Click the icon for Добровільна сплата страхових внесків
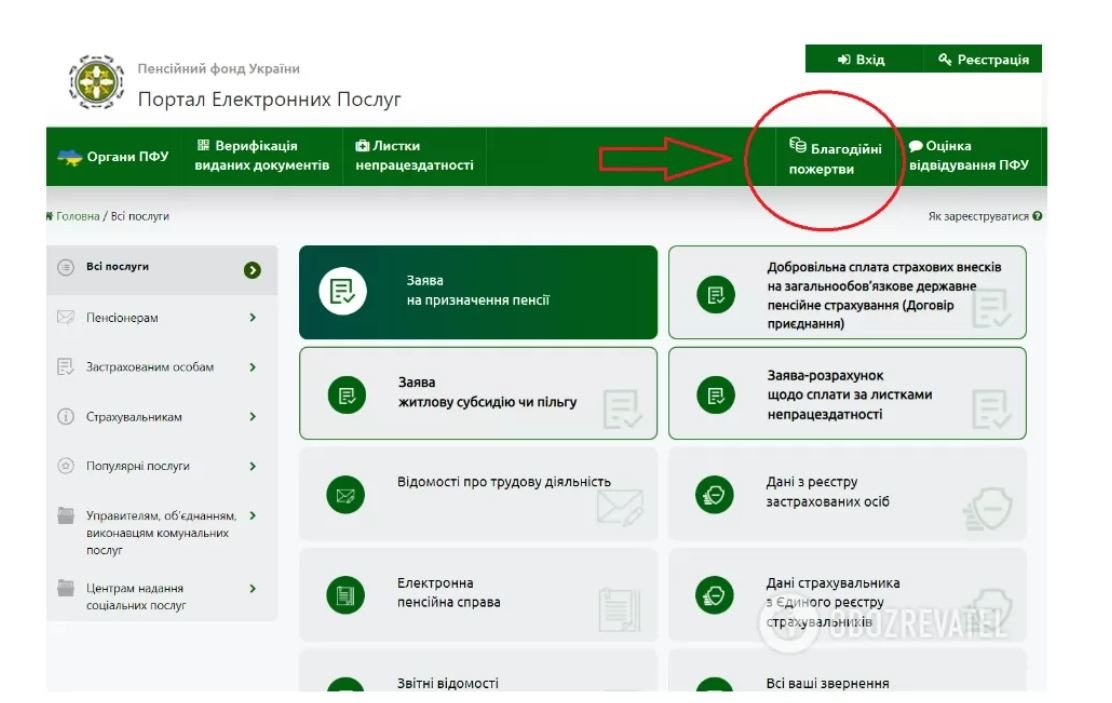The height and width of the screenshot is (703, 1112). pos(715,295)
